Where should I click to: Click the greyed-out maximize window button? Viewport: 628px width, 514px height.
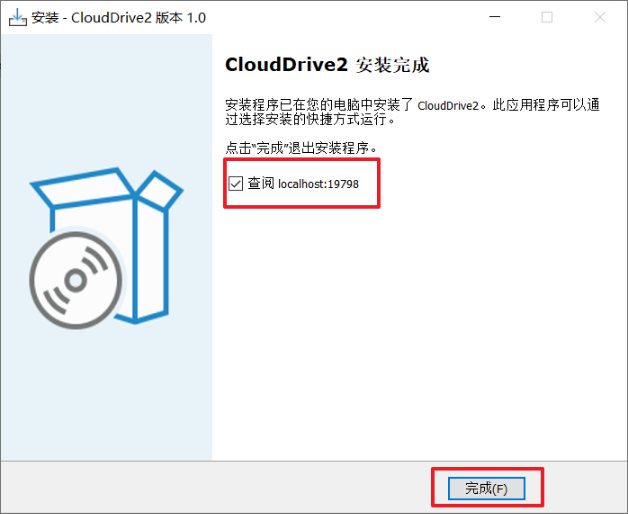(x=547, y=17)
